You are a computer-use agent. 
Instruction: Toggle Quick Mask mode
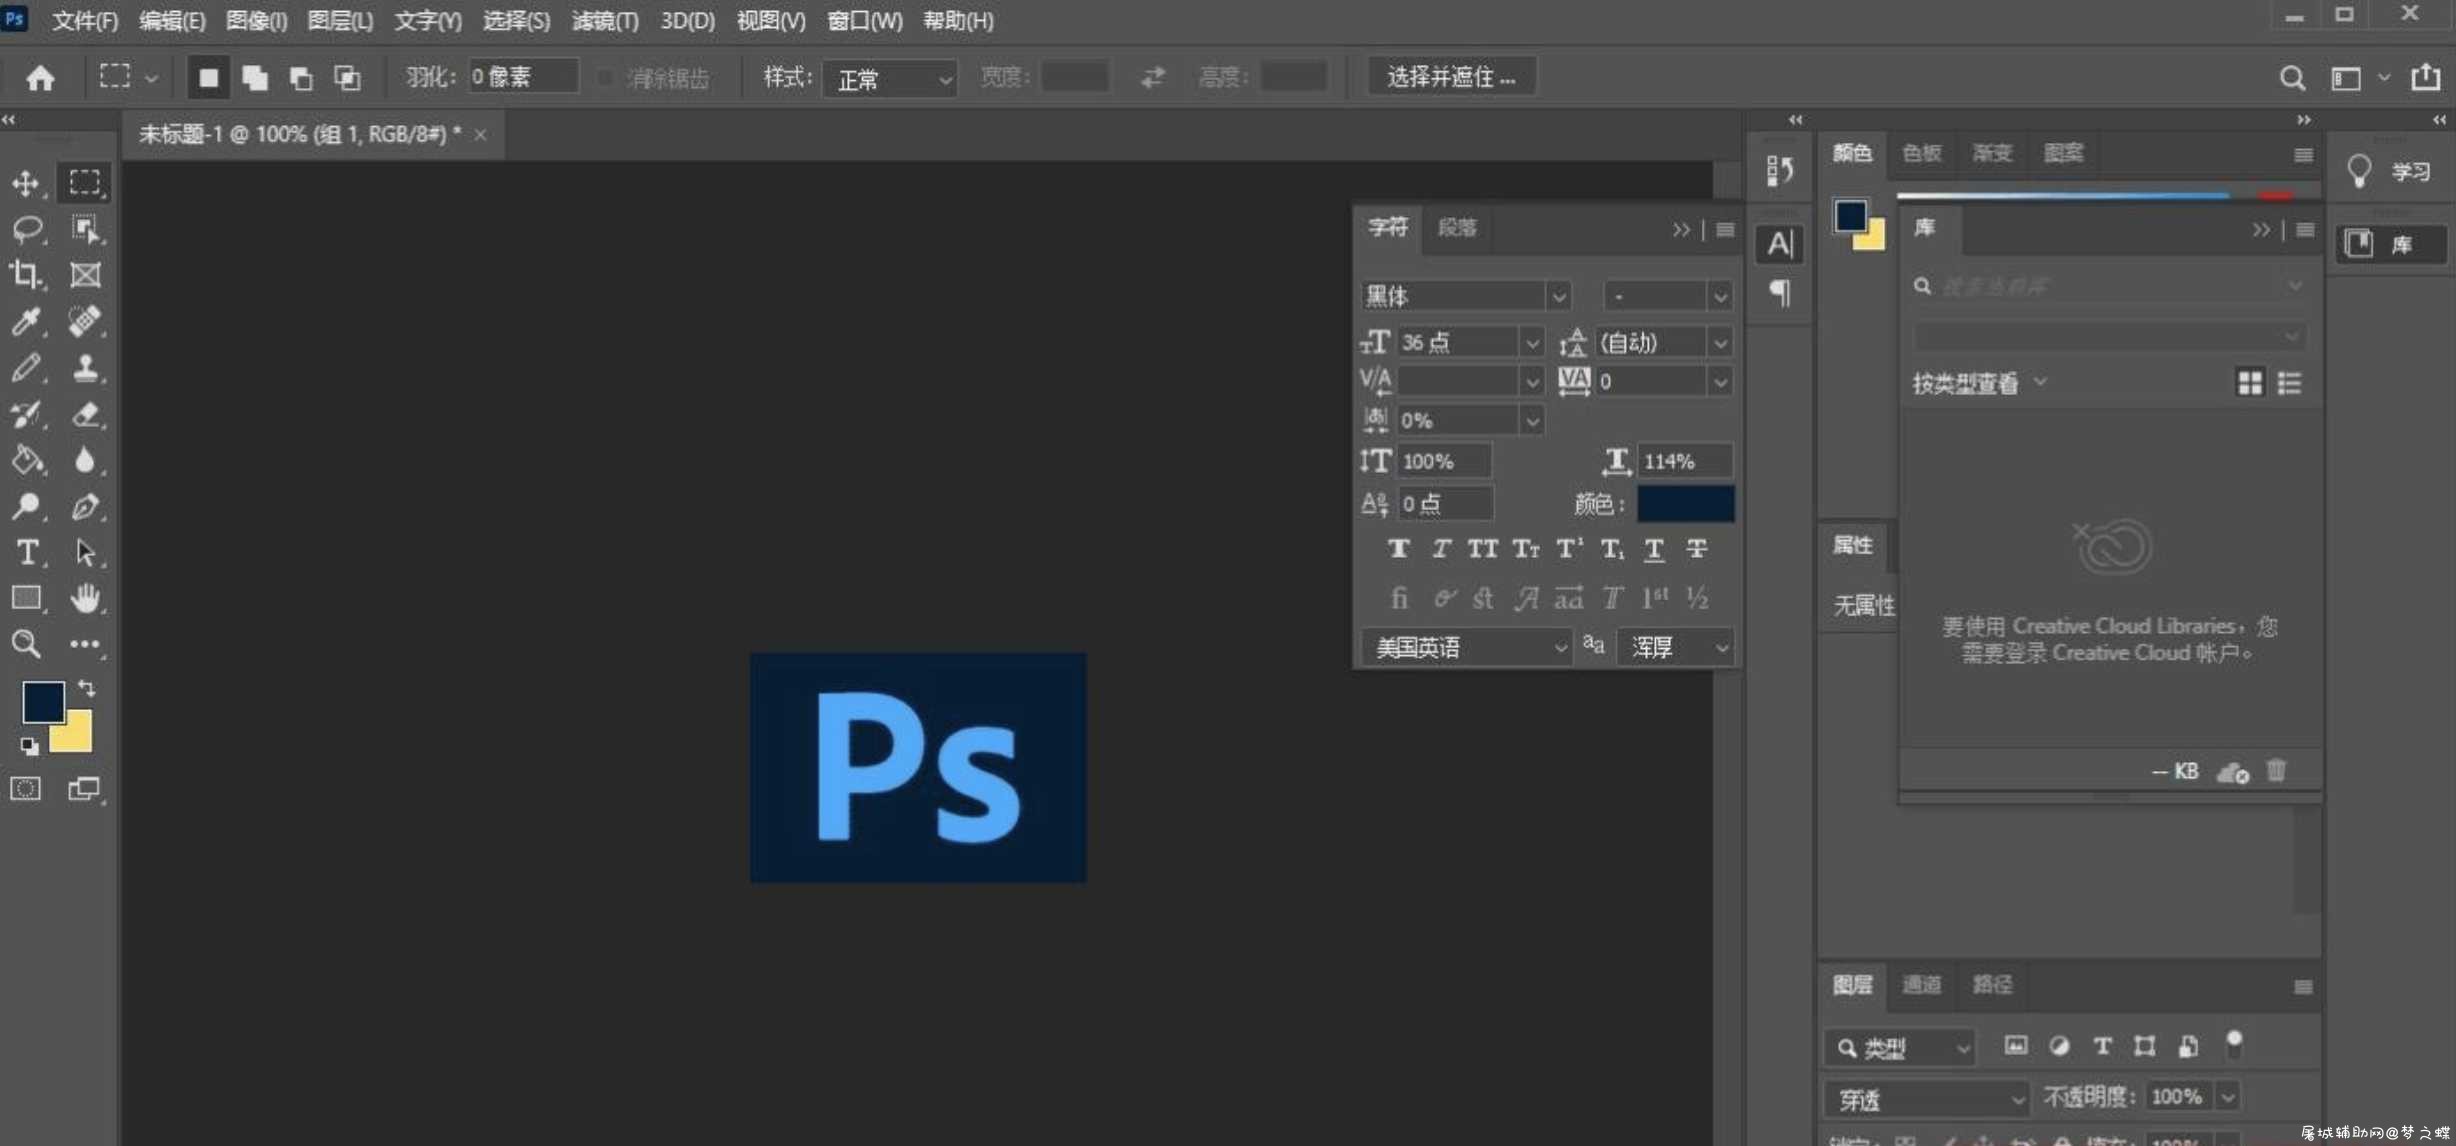pyautogui.click(x=26, y=789)
